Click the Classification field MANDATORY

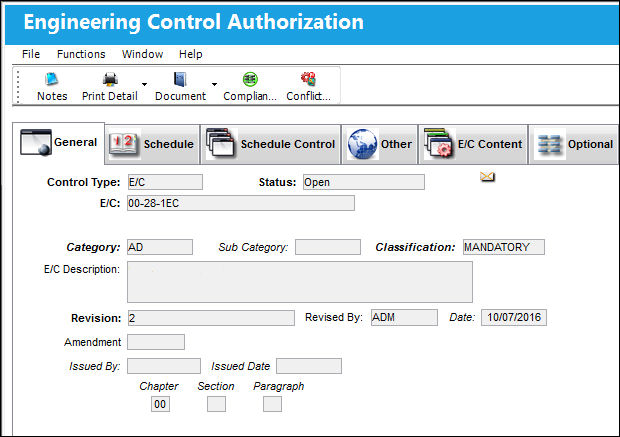click(x=504, y=247)
